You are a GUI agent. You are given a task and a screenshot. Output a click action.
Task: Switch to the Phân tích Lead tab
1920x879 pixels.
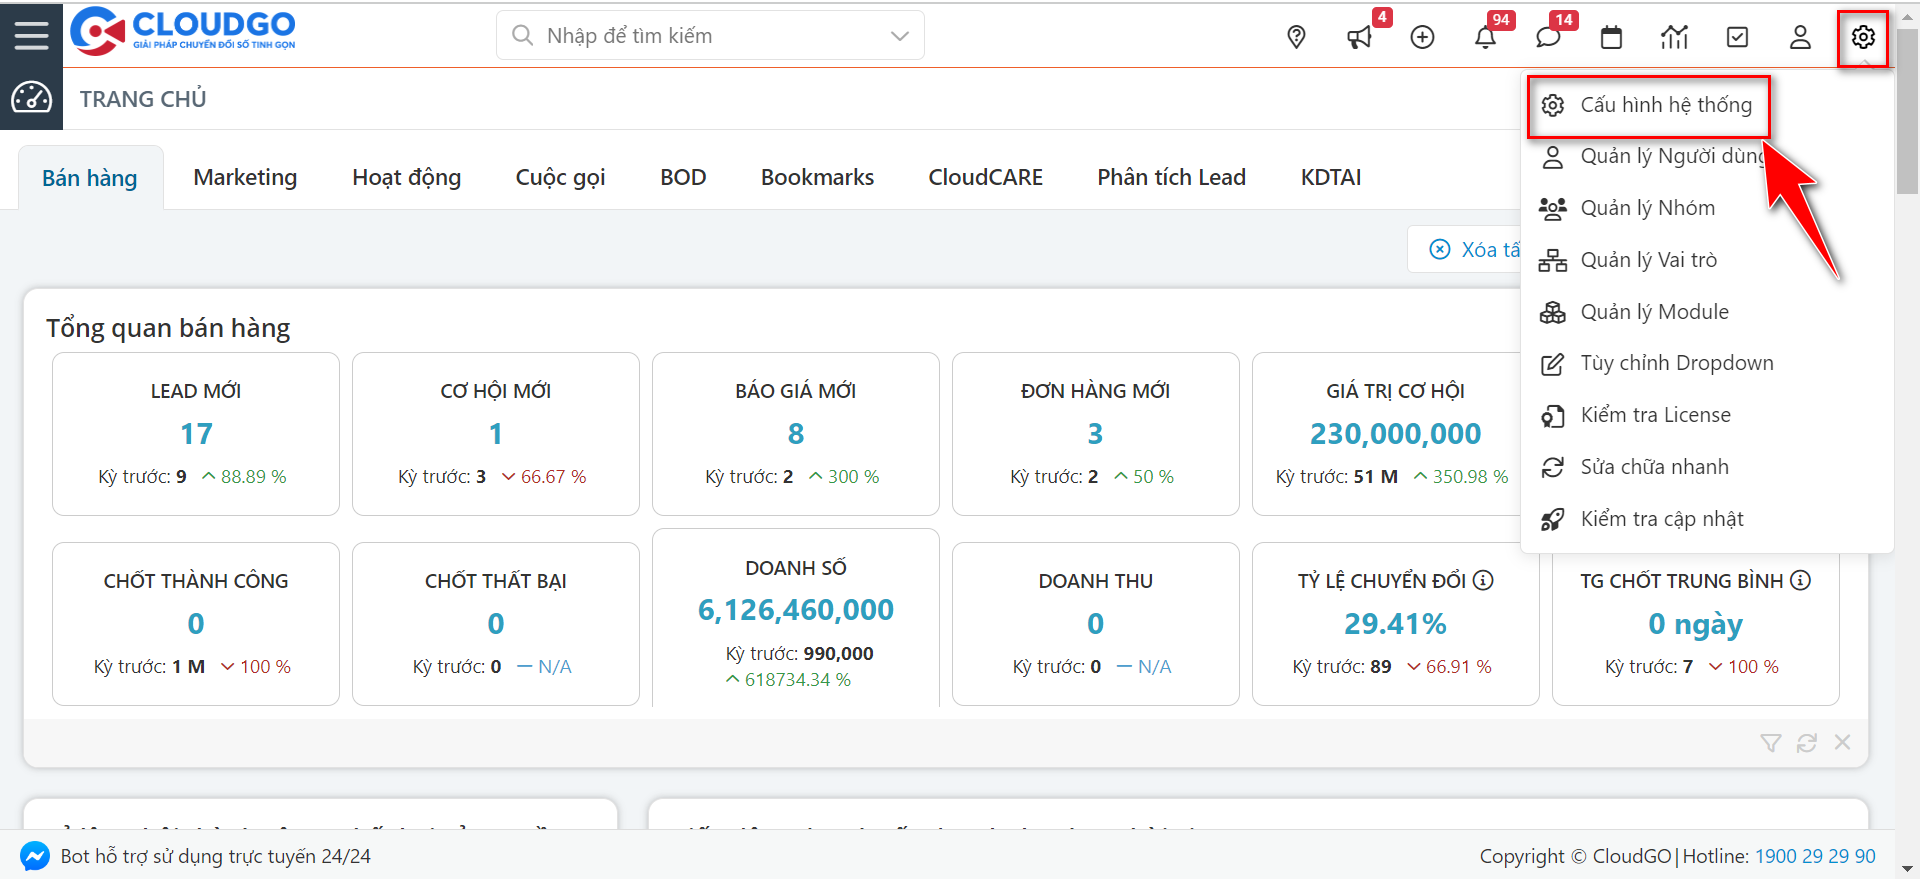tap(1171, 177)
